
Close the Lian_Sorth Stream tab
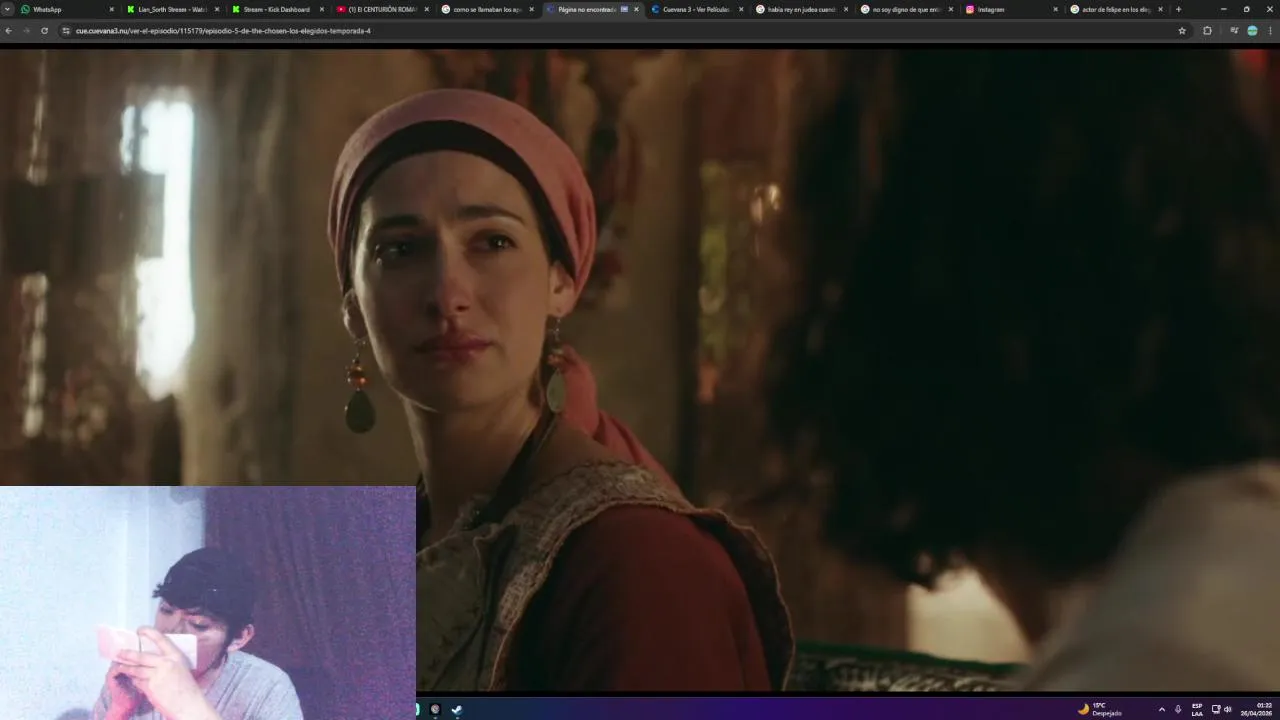pos(217,9)
